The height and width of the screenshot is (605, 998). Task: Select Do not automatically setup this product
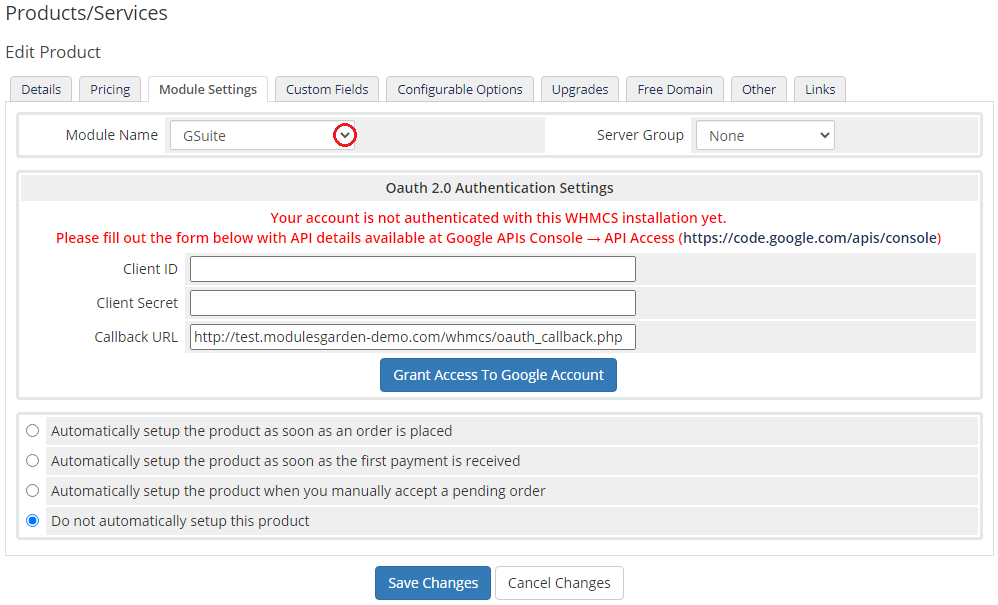32,520
